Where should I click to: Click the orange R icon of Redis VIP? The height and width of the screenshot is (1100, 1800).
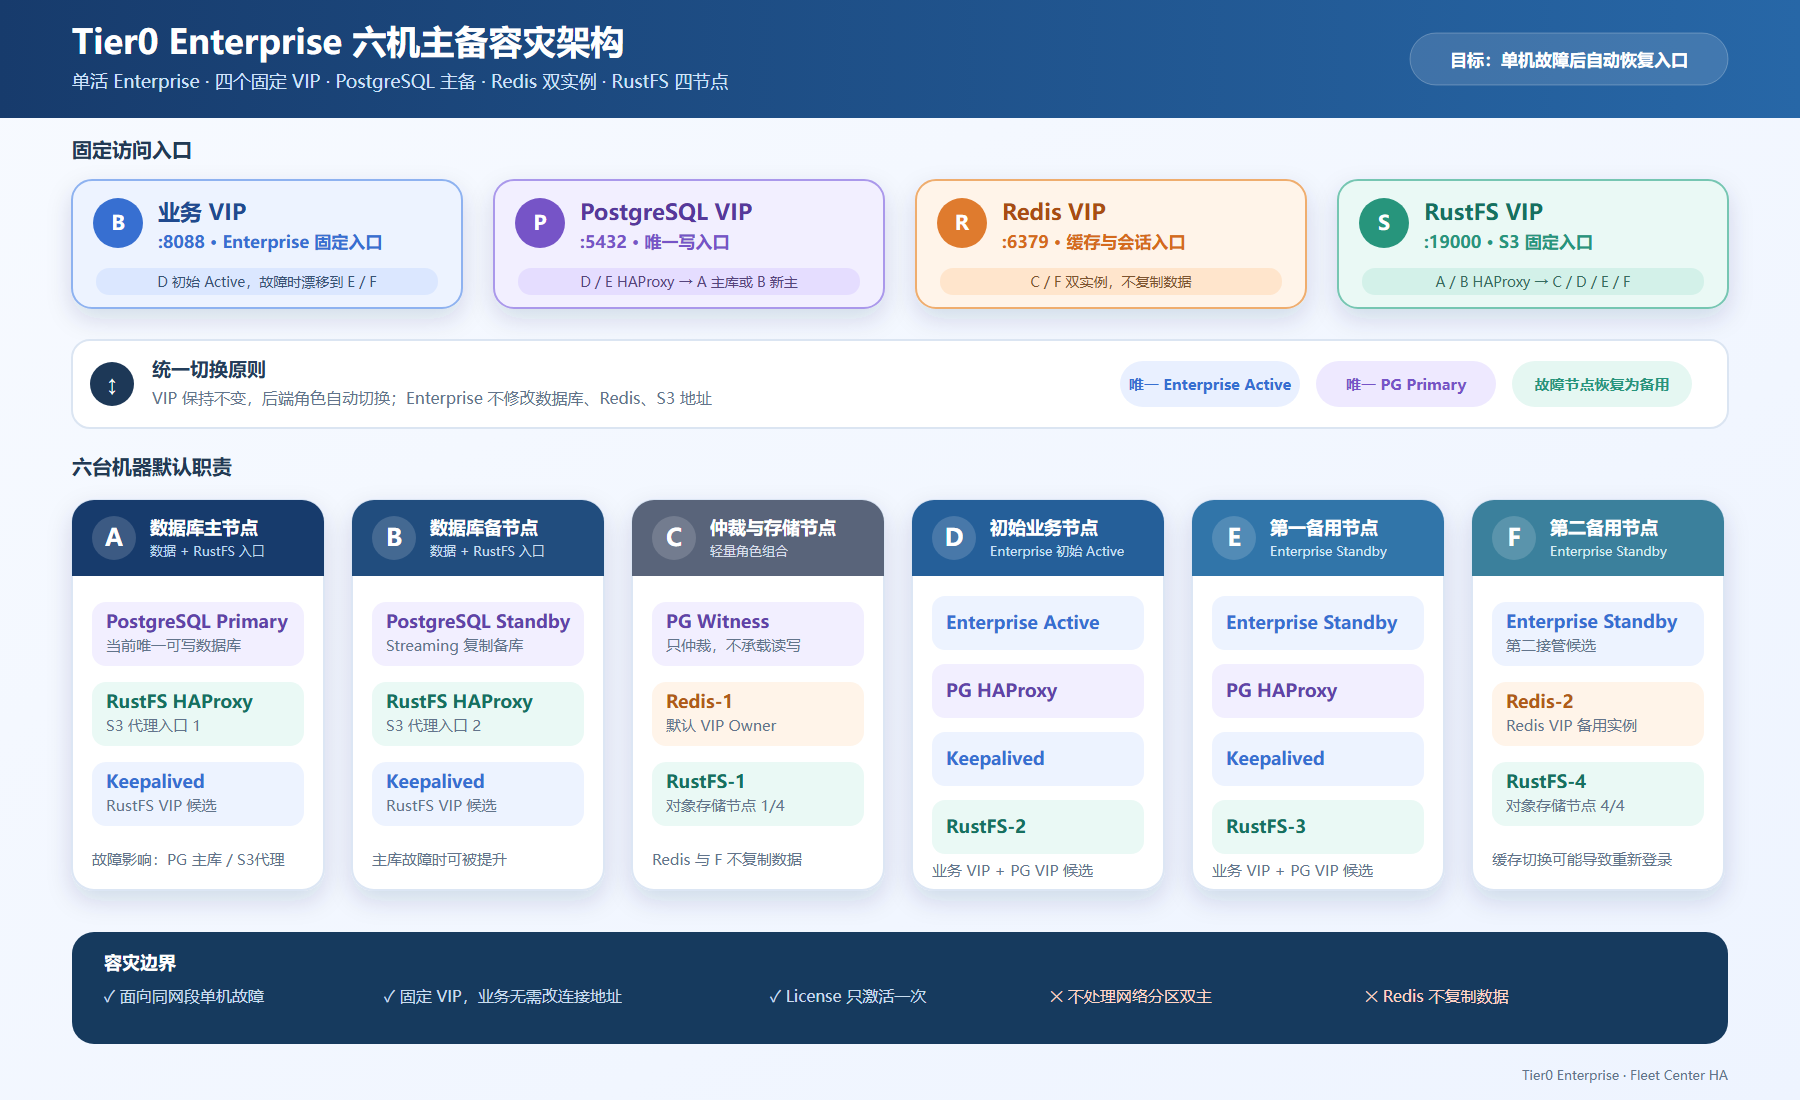pos(962,223)
